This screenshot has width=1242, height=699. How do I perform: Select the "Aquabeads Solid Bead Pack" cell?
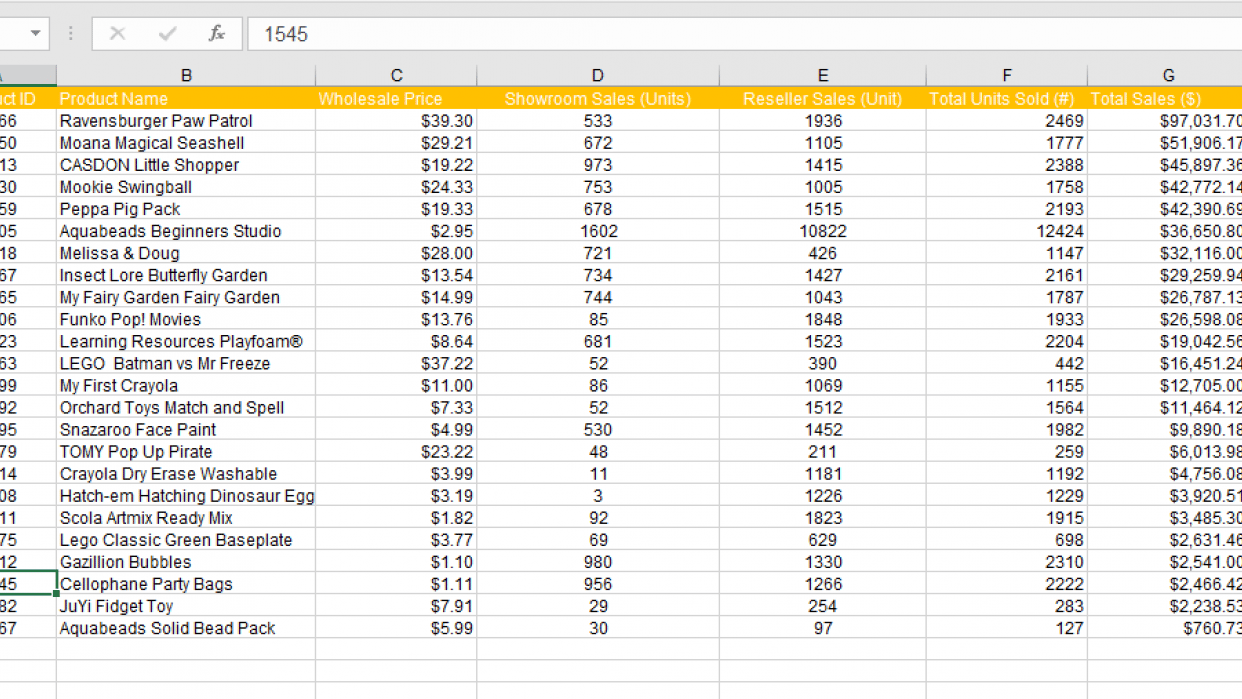click(x=186, y=627)
